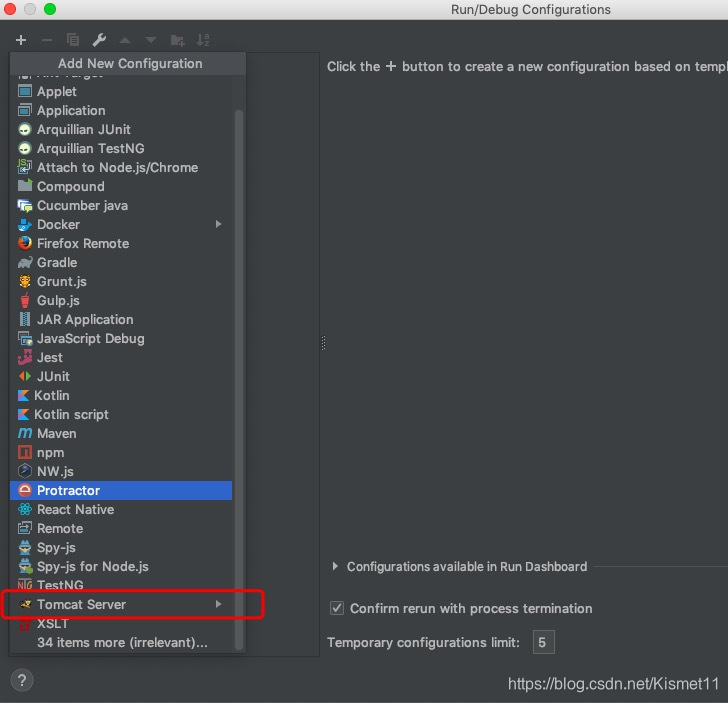Viewport: 728px width, 703px height.
Task: Click the Jest icon
Action: click(x=25, y=358)
